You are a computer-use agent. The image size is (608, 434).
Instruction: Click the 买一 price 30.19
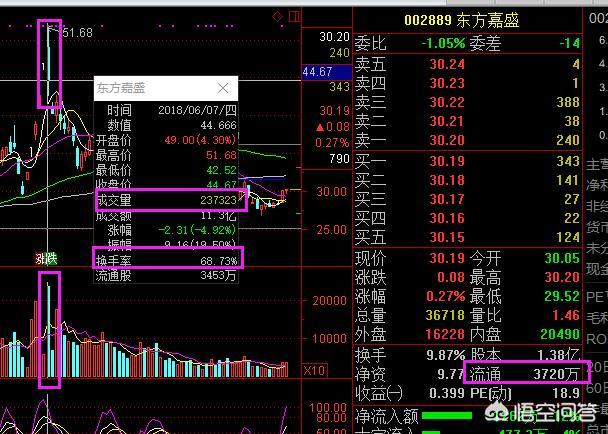(x=447, y=161)
